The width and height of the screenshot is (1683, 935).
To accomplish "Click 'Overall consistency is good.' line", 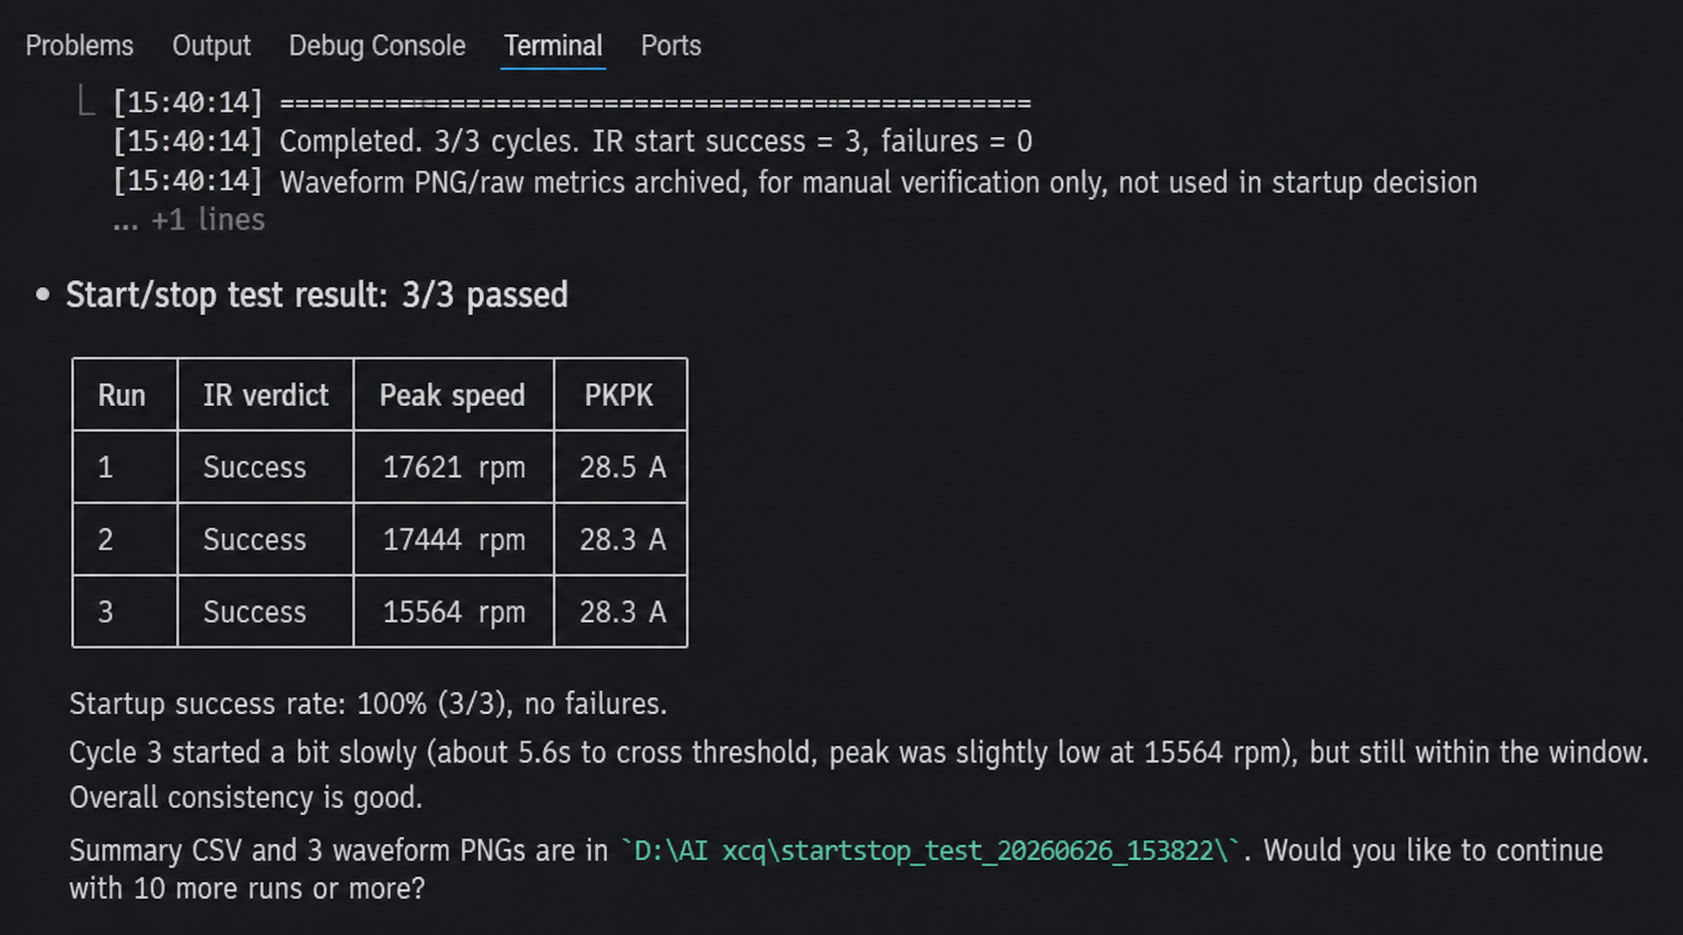I will coord(246,798).
